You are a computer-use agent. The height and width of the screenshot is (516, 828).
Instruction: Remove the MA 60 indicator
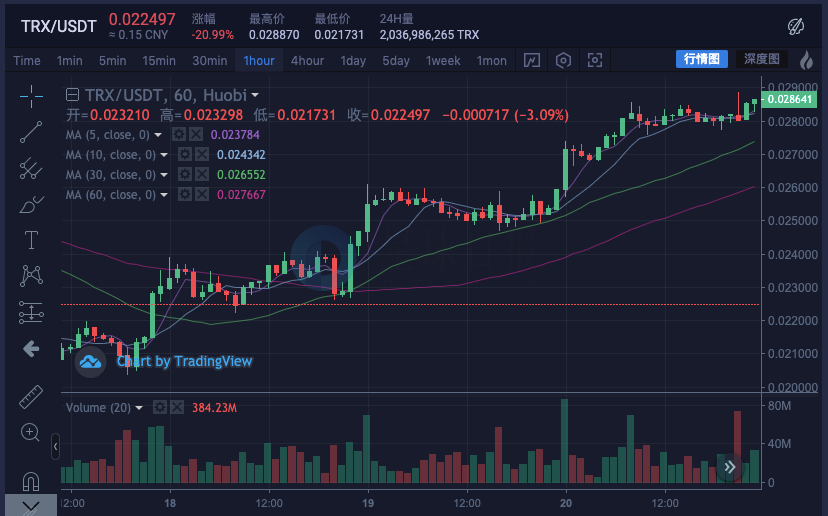202,194
